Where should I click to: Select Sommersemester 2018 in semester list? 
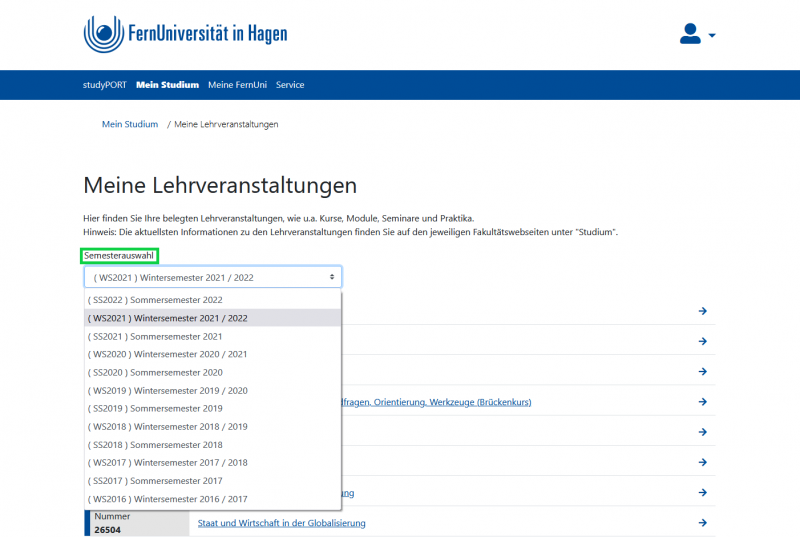155,445
